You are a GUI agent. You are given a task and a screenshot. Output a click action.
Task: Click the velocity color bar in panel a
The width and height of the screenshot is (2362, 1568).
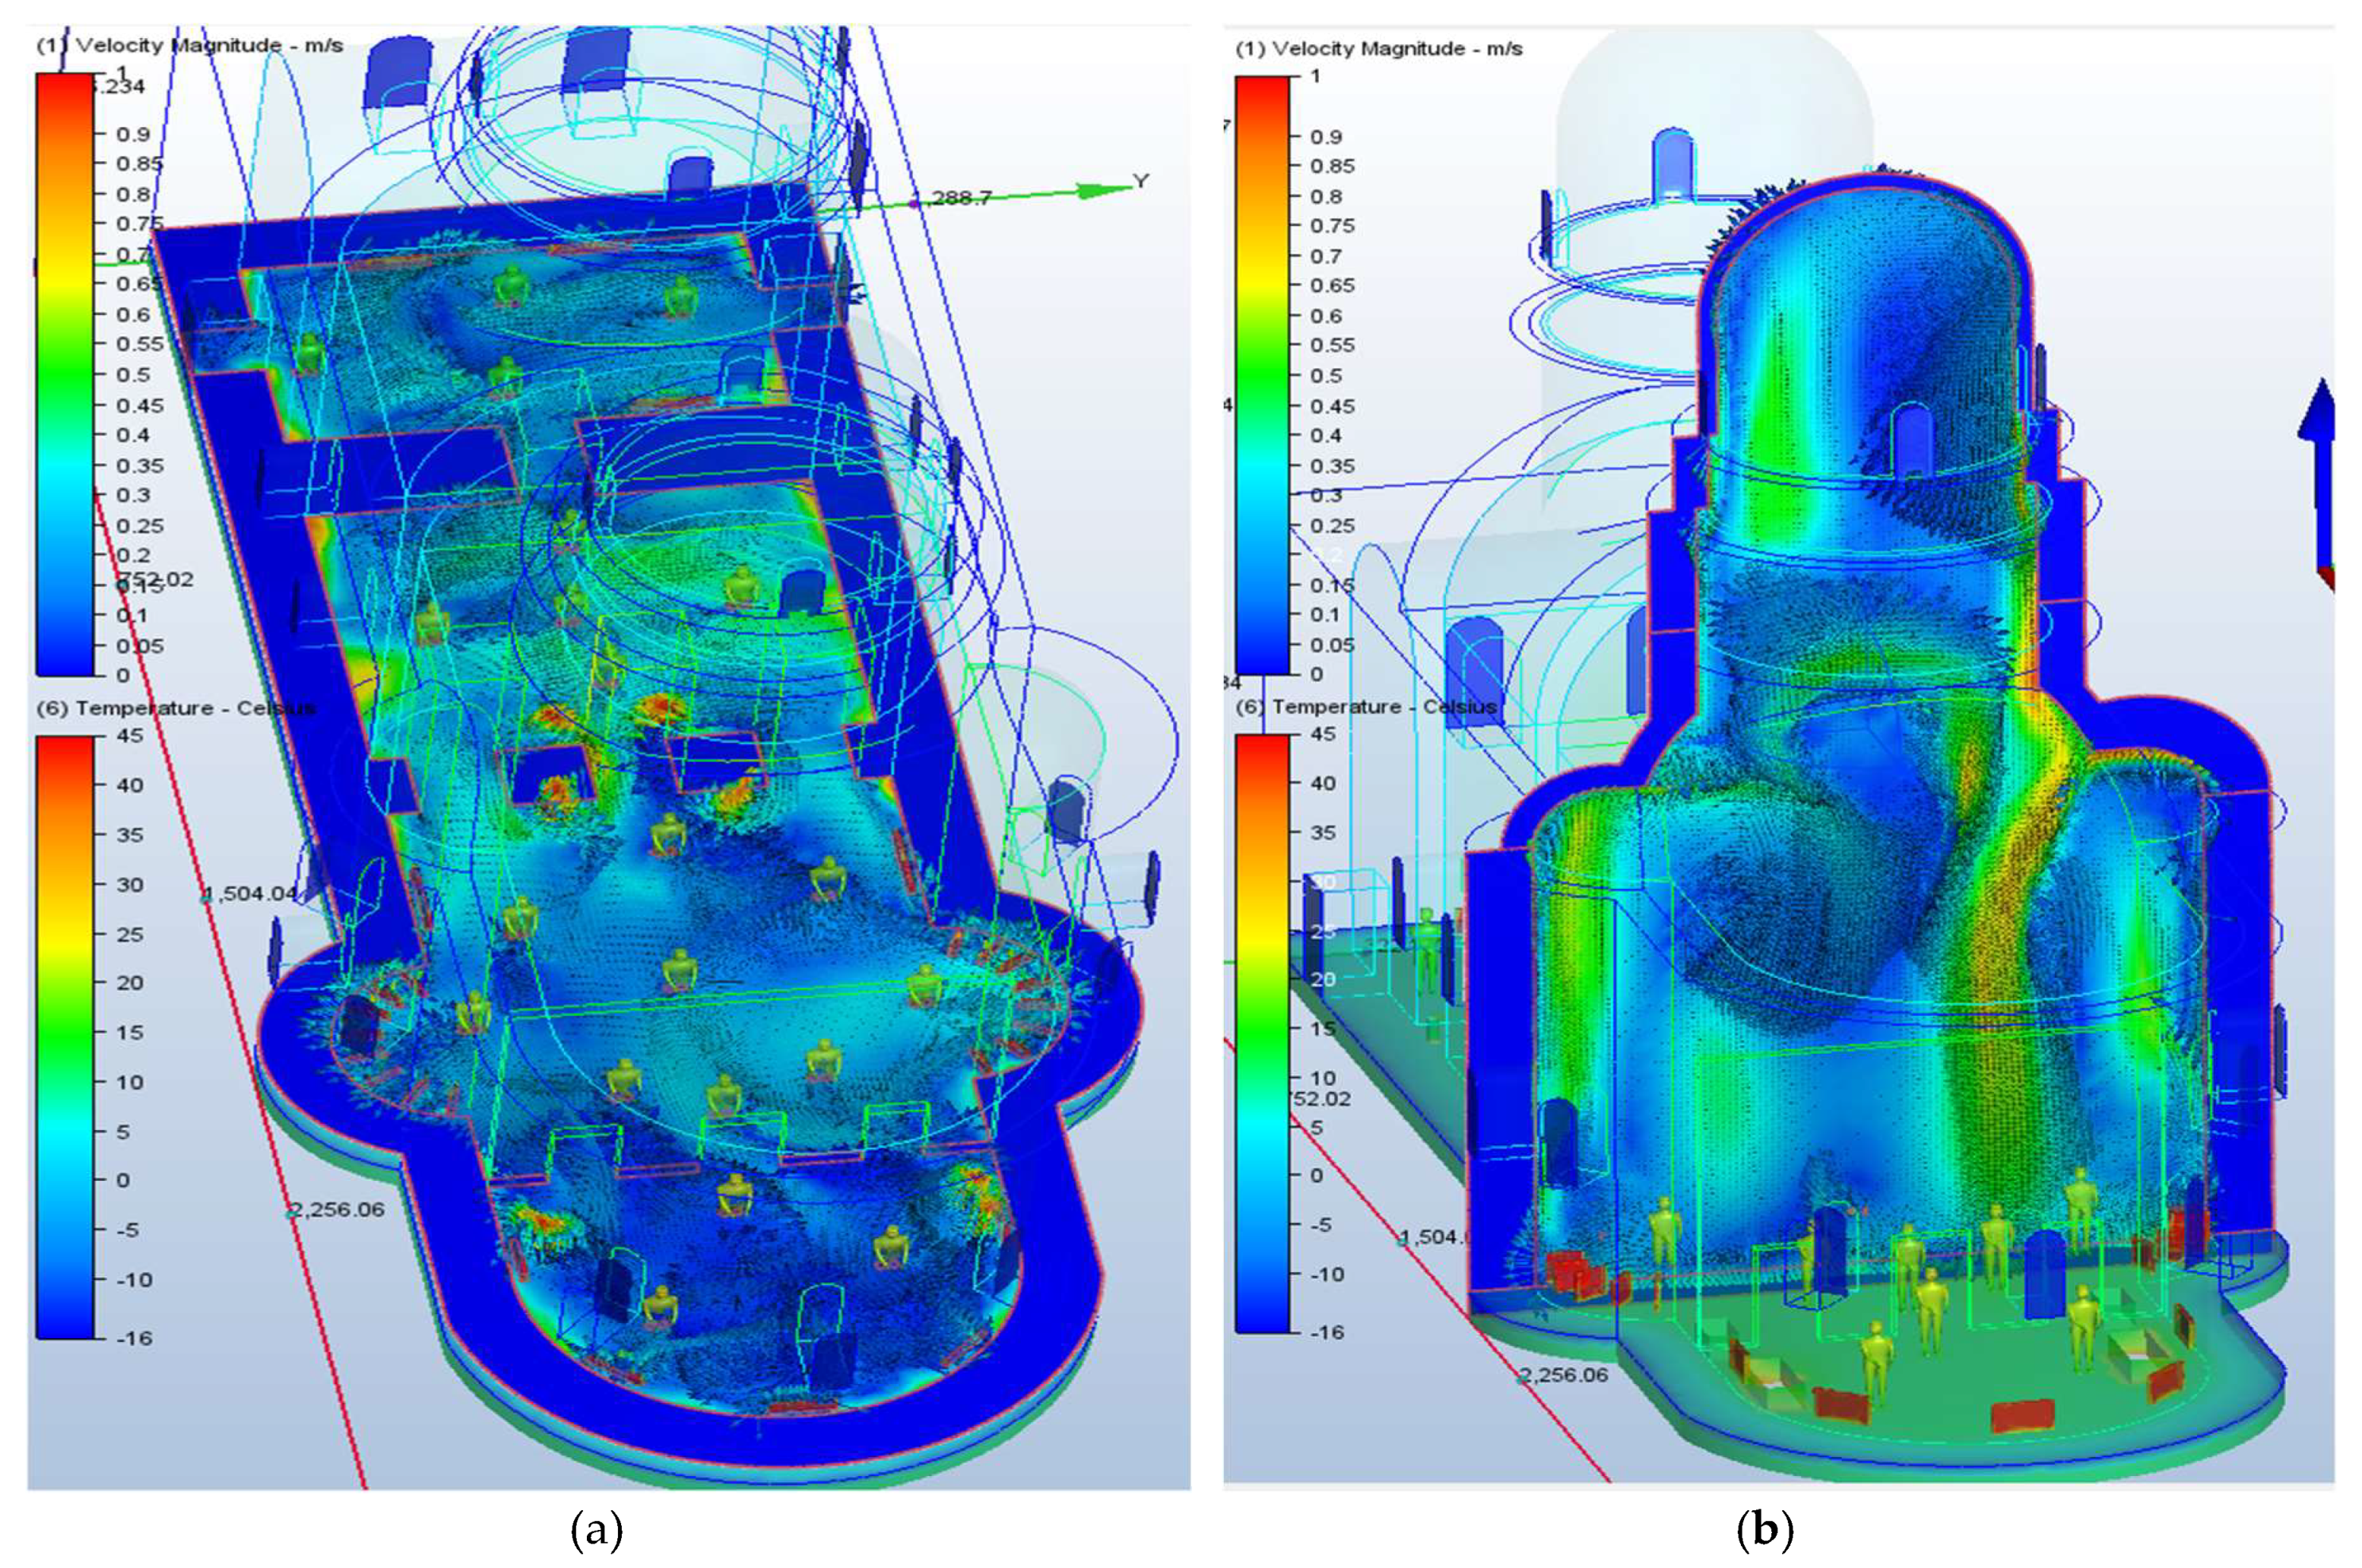[x=65, y=375]
